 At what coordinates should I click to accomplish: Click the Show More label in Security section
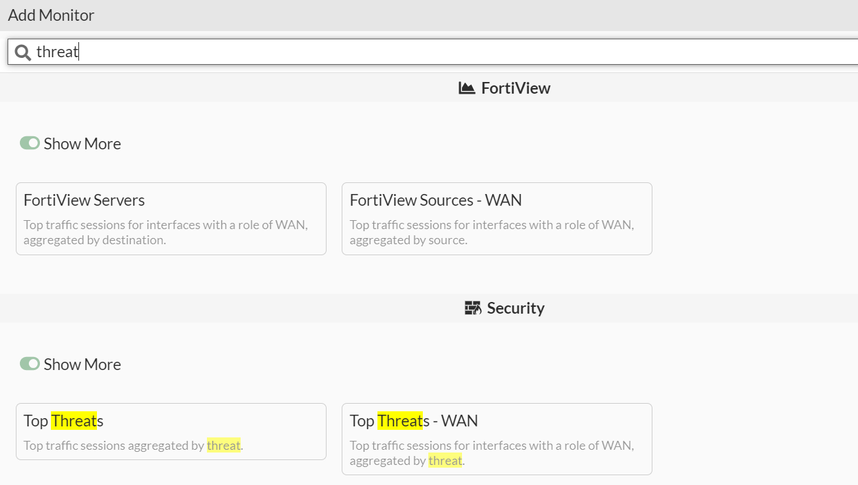(82, 364)
